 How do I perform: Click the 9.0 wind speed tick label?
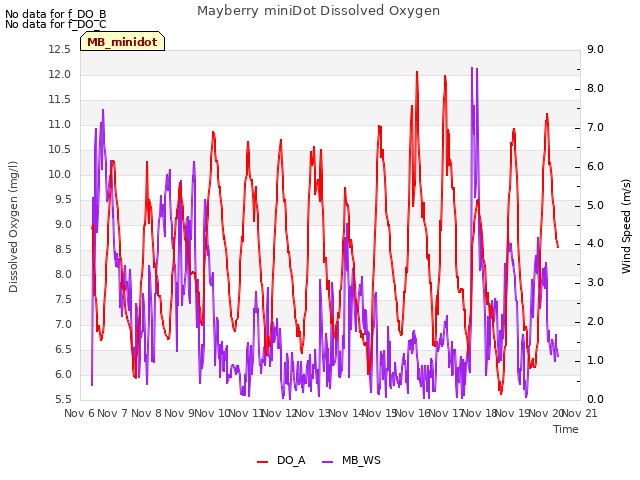tap(595, 49)
